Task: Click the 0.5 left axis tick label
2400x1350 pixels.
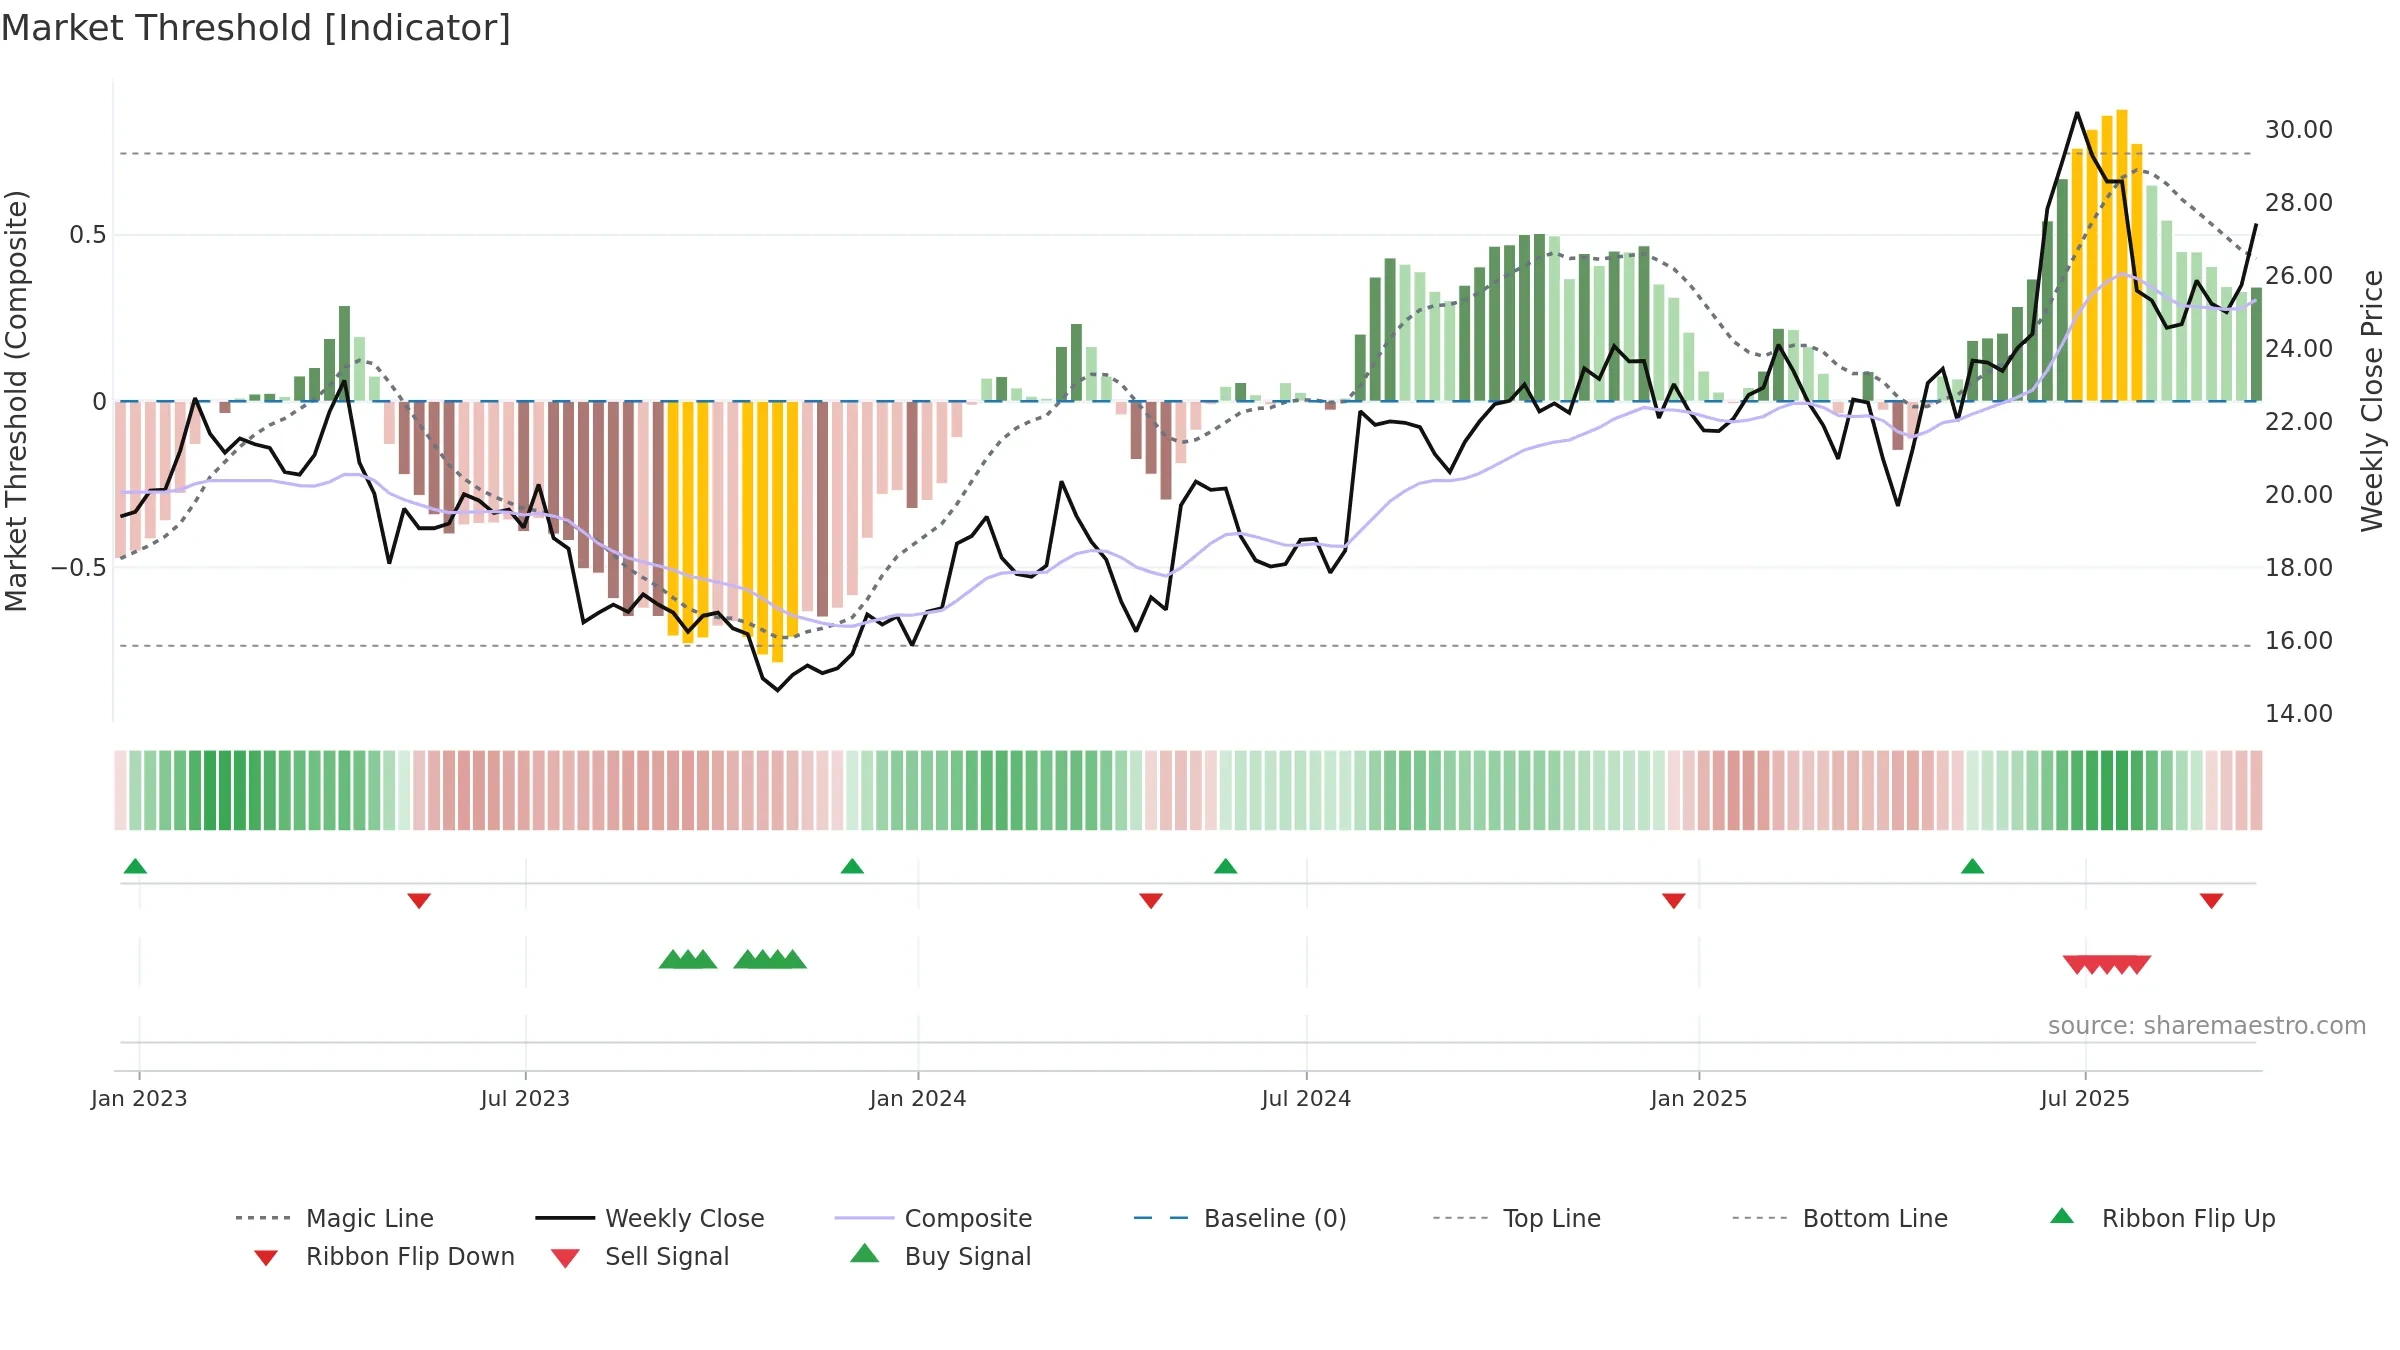Action: click(87, 235)
